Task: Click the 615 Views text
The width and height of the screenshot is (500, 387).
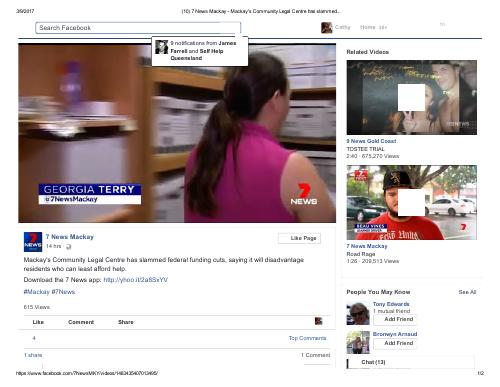Action: click(37, 307)
